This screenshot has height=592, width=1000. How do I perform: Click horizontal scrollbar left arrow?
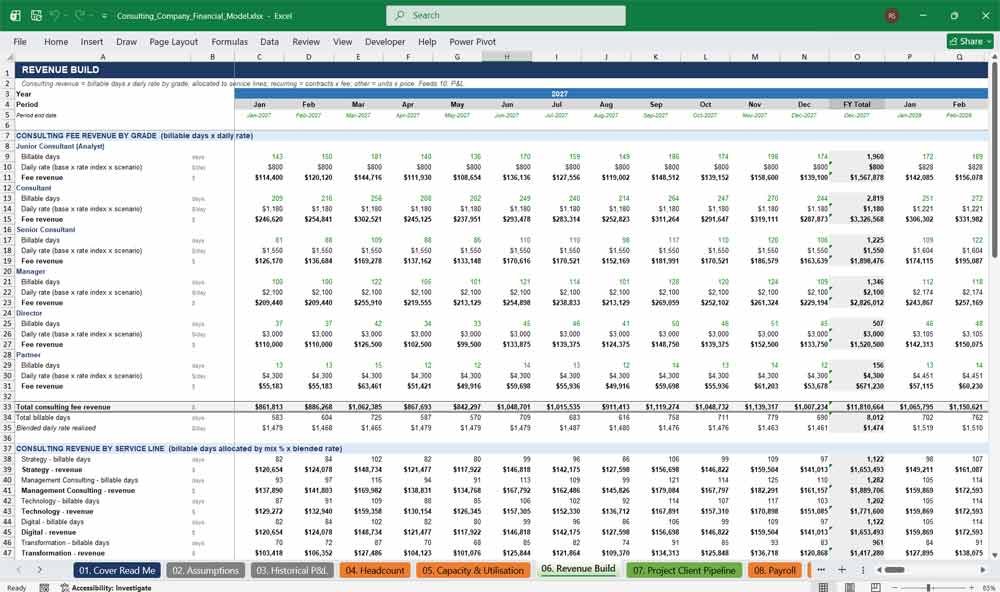click(x=879, y=570)
